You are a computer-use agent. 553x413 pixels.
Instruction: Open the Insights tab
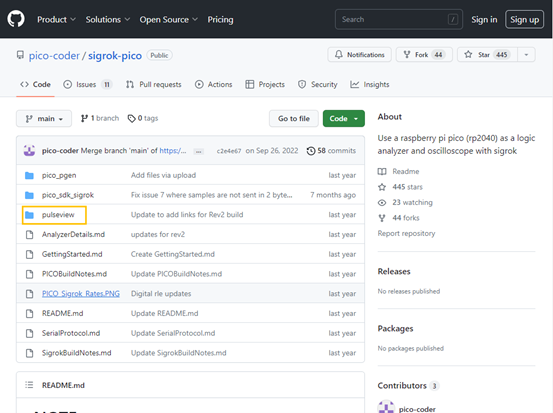click(x=370, y=84)
